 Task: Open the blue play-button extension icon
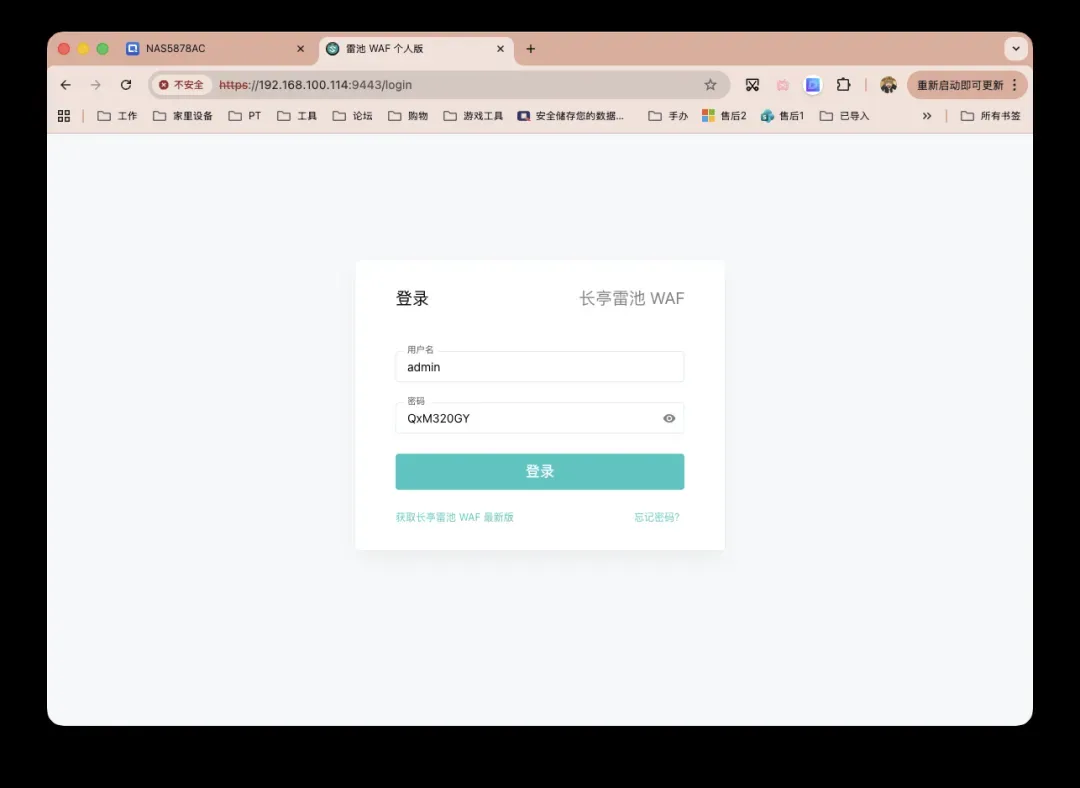pos(813,85)
